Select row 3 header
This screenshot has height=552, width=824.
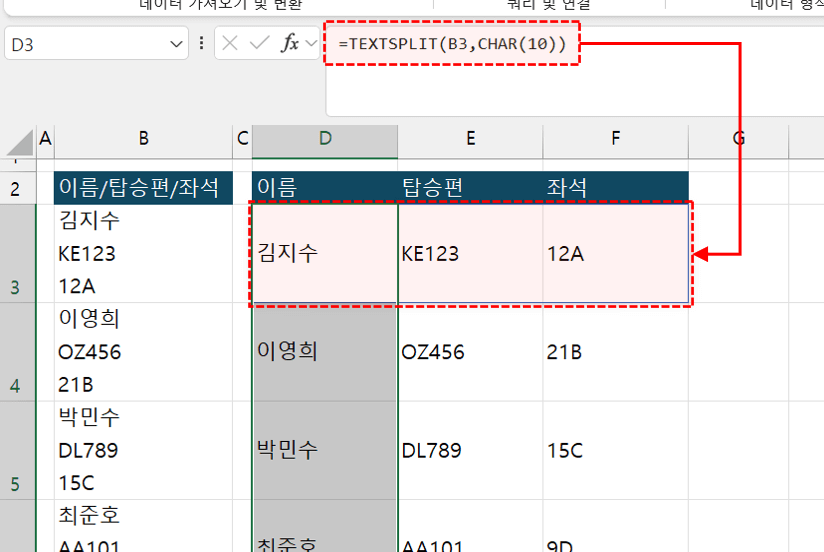(x=18, y=253)
